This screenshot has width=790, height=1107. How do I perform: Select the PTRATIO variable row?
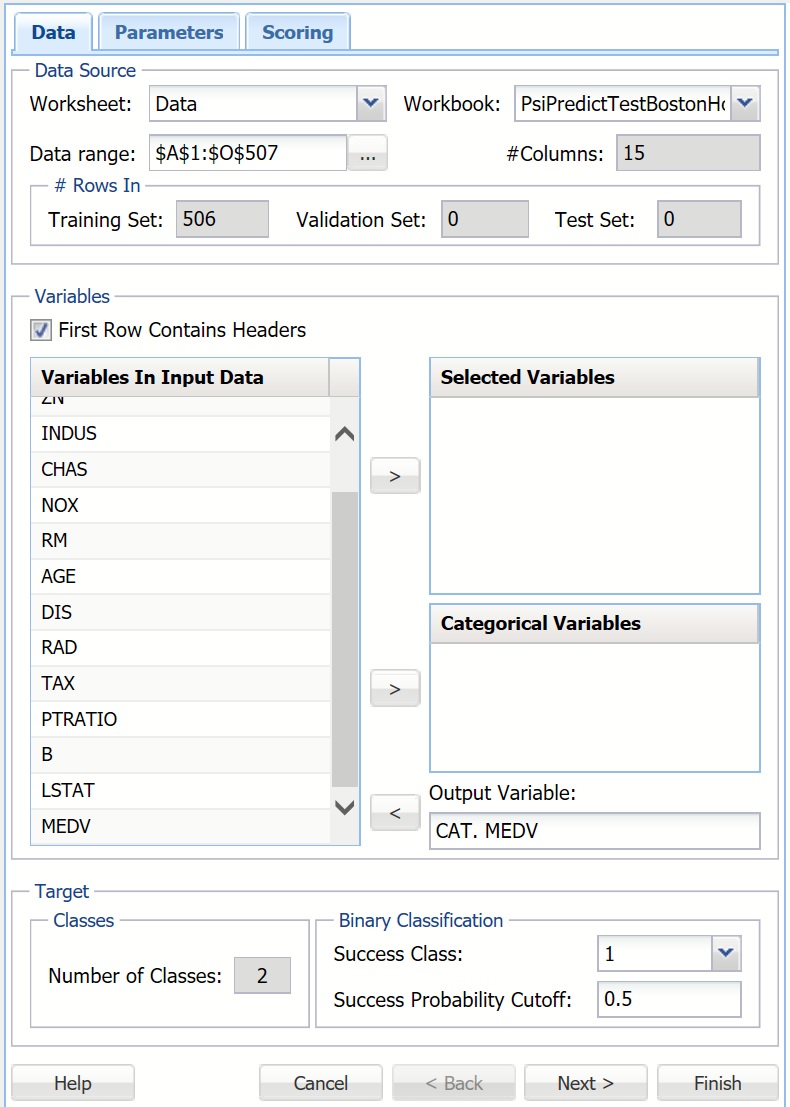(x=180, y=719)
